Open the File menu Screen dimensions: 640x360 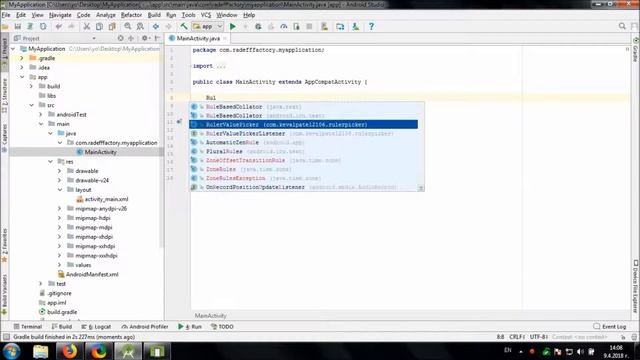(6, 15)
